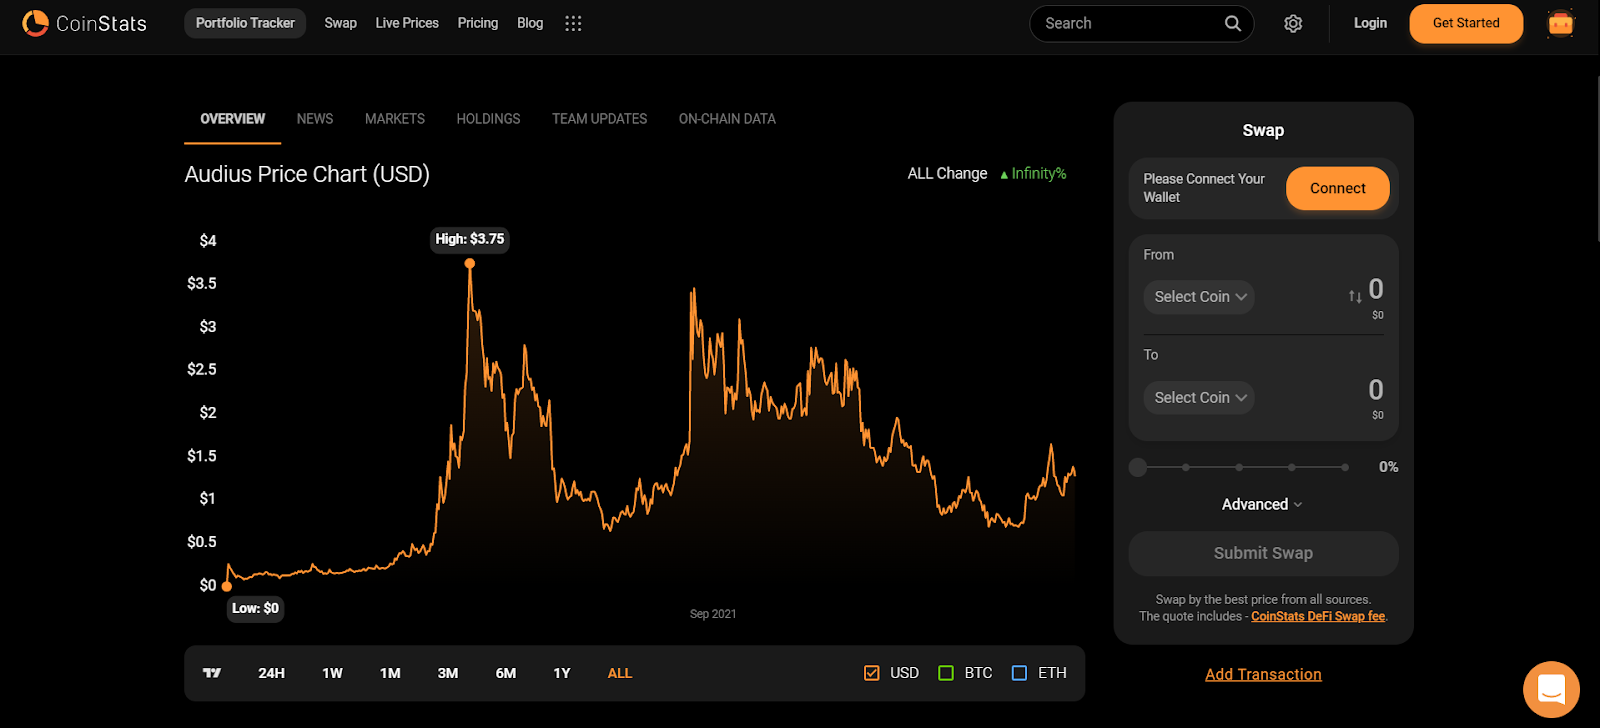This screenshot has width=1600, height=728.
Task: Click the CoinStats logo
Action: tap(85, 23)
